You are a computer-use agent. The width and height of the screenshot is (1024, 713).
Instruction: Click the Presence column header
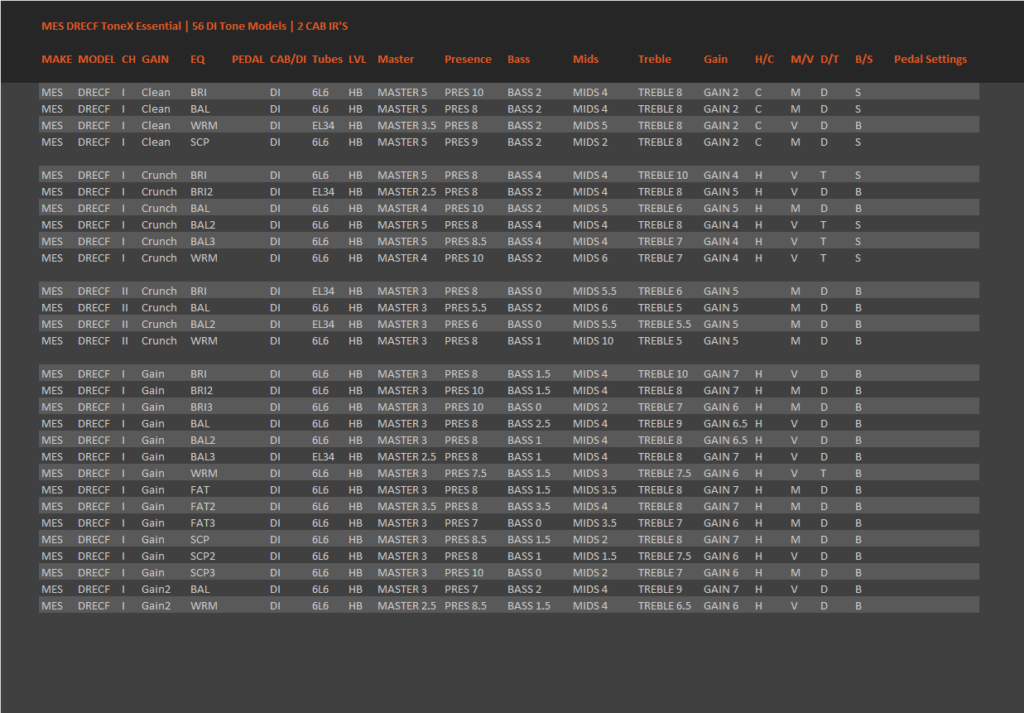[x=468, y=59]
